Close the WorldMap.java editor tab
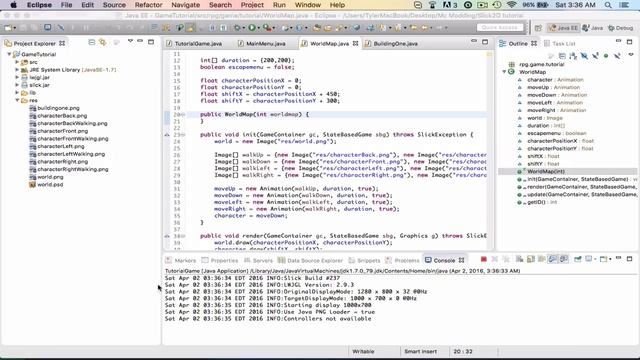The image size is (640, 360). [x=356, y=43]
